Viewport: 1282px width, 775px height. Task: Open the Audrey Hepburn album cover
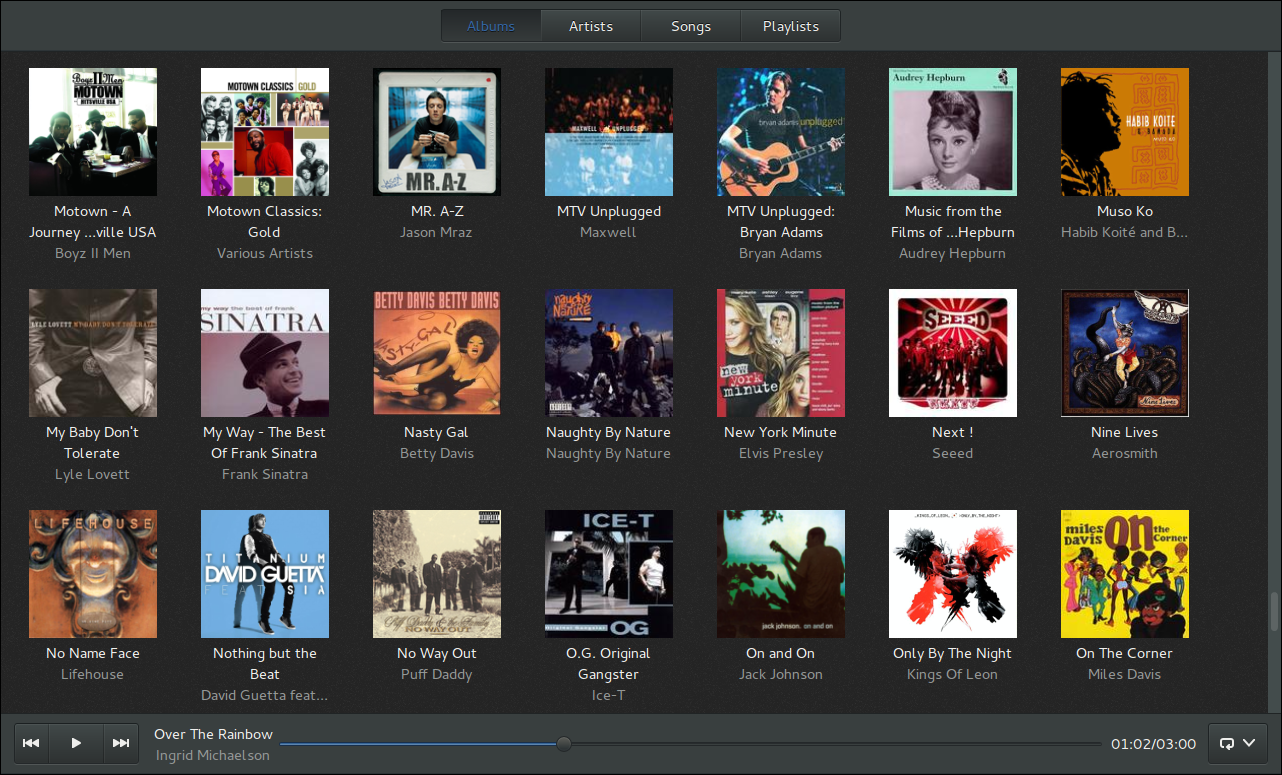coord(953,132)
